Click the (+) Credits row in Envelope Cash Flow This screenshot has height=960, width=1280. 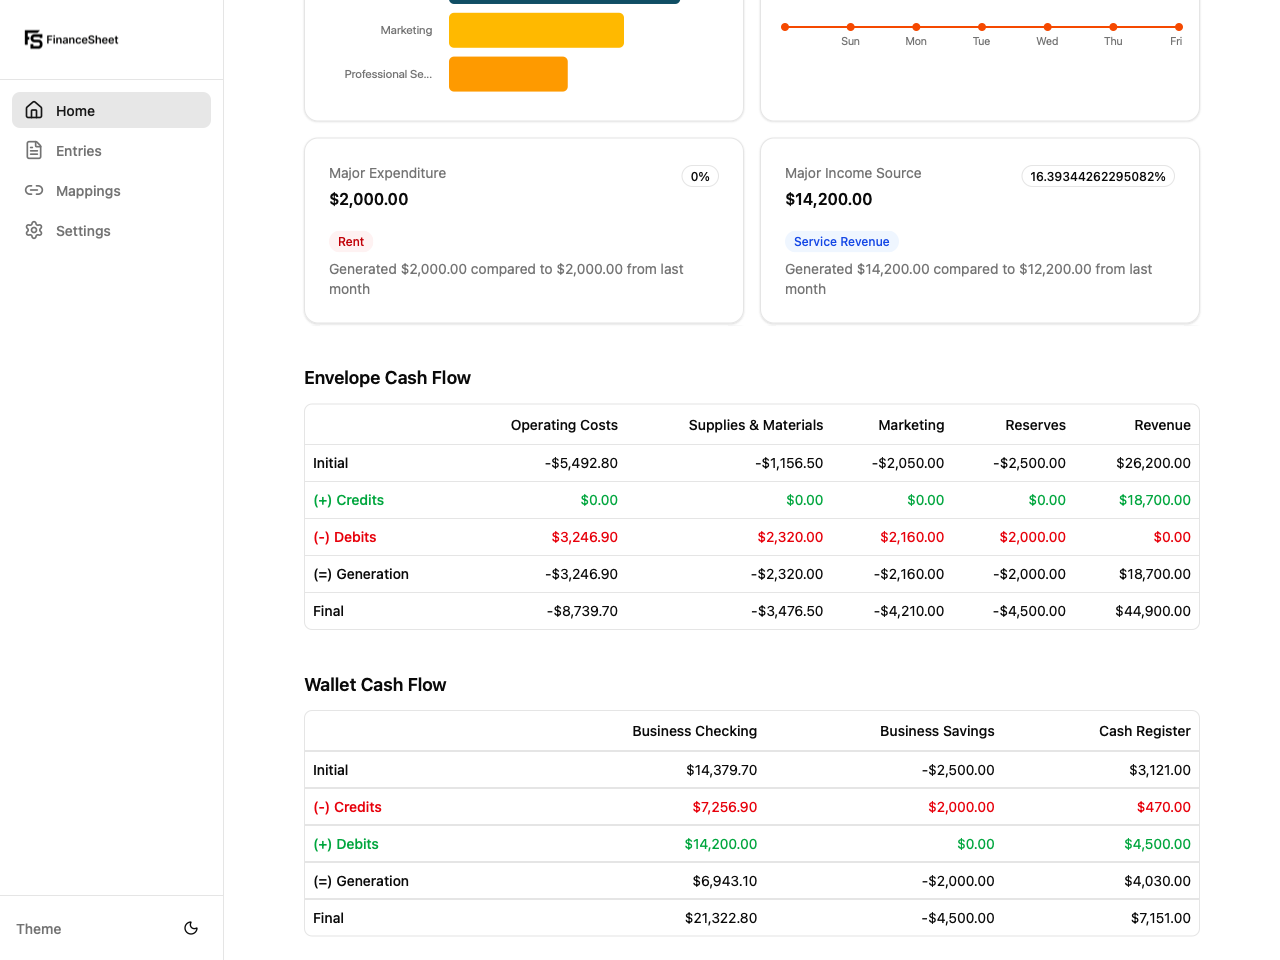[348, 499]
